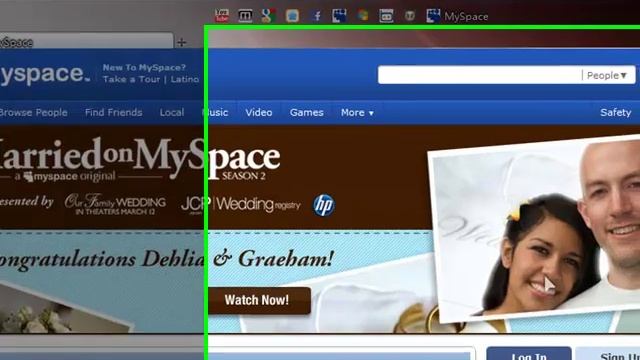
Task: Open the multicolored Windows-style bookmark icon
Action: (x=362, y=16)
